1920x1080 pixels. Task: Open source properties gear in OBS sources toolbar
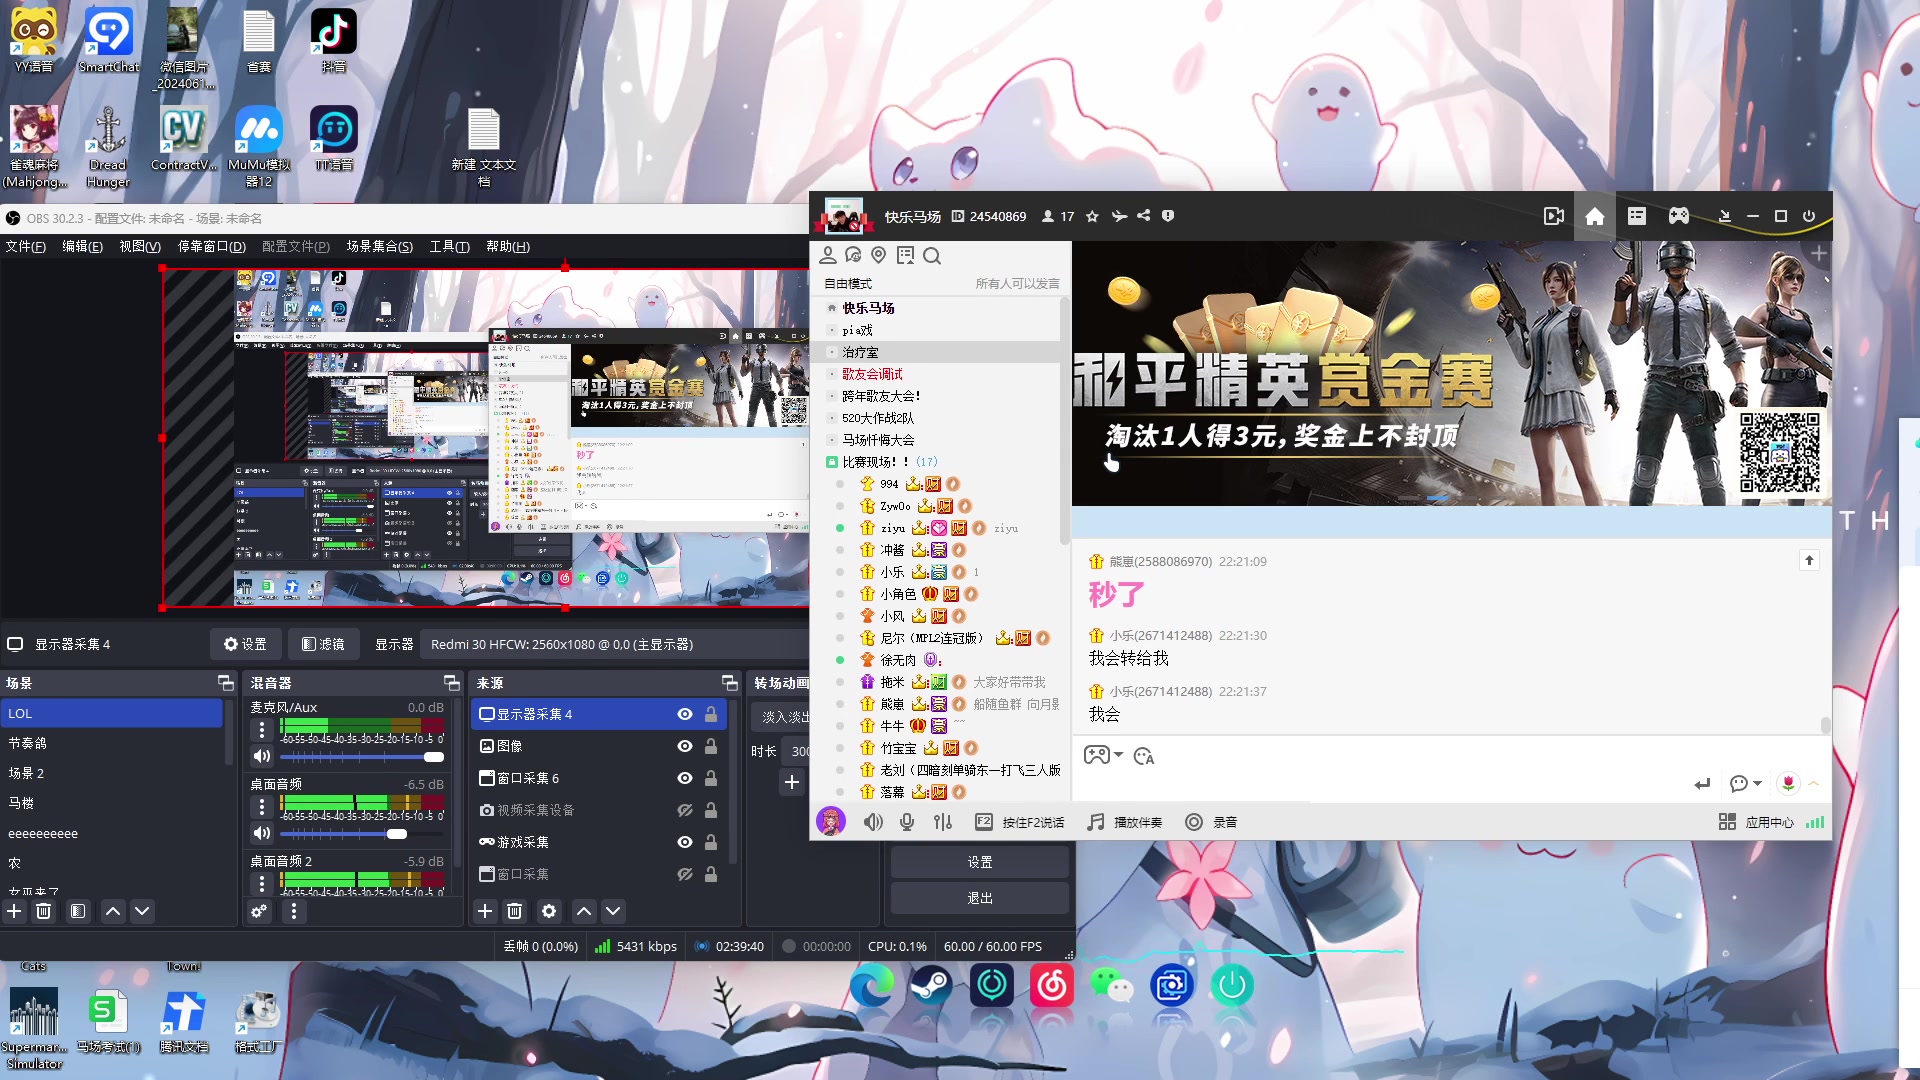tap(549, 911)
